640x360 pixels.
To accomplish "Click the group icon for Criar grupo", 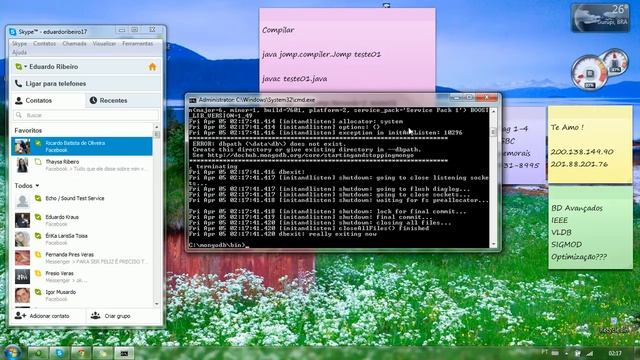I will click(96, 316).
